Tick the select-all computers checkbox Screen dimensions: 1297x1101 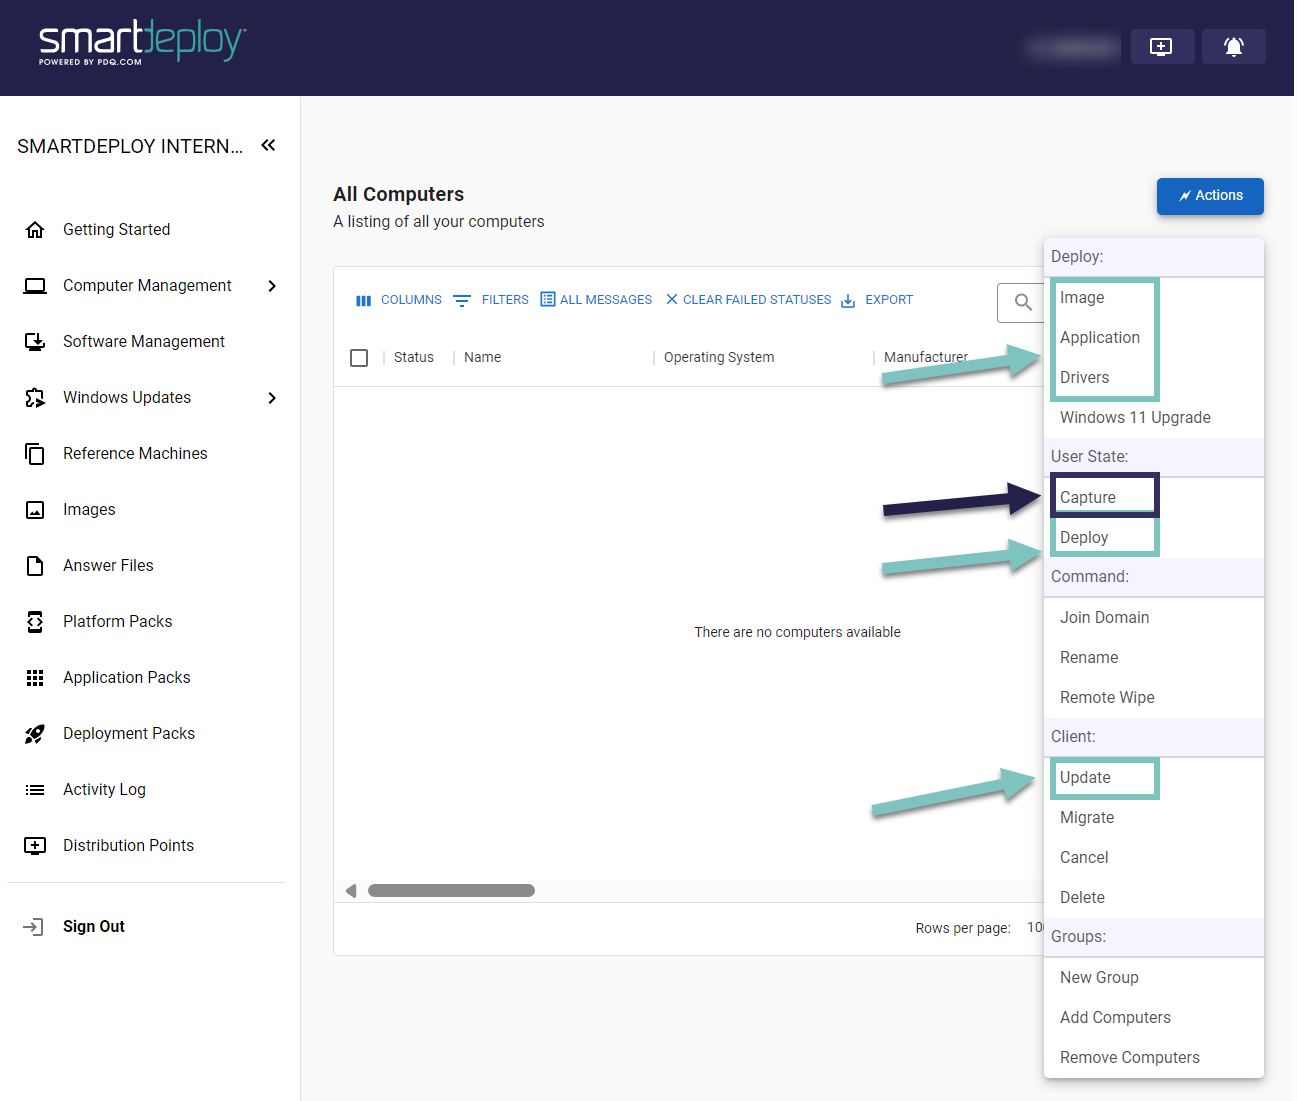click(359, 358)
